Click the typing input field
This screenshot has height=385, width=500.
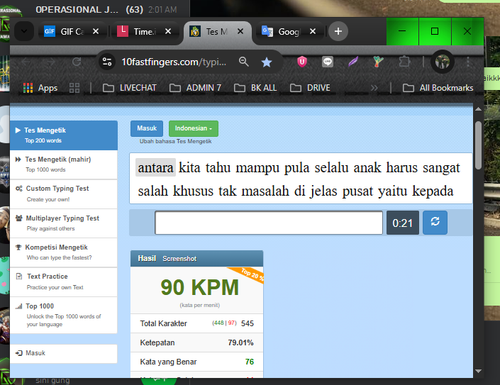tap(269, 223)
